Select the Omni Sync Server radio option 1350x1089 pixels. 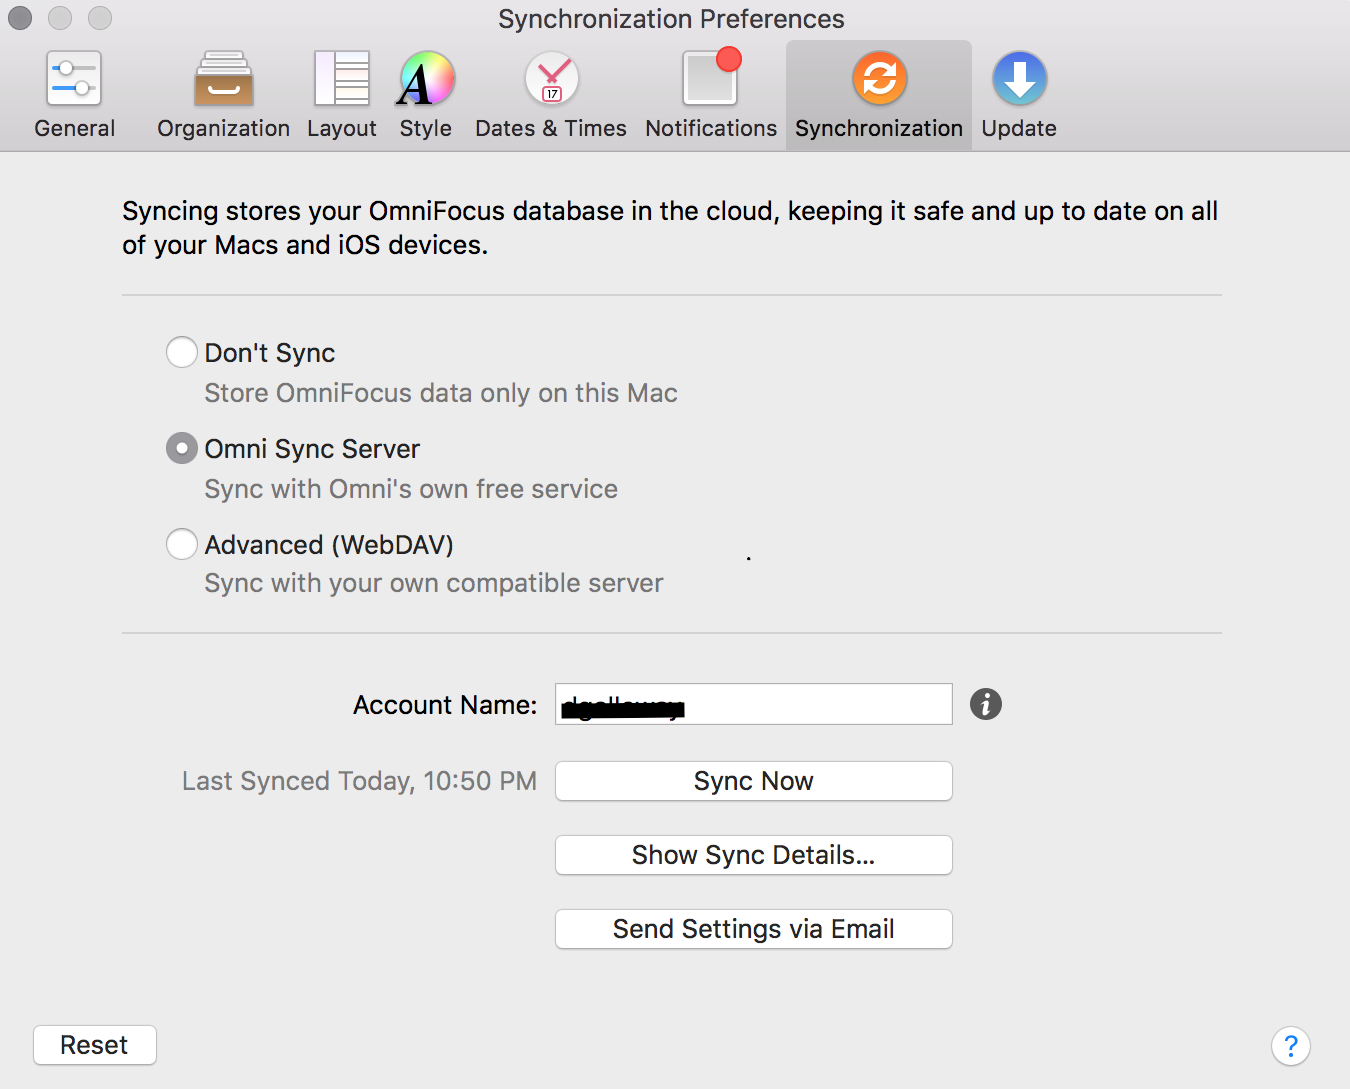click(x=181, y=448)
